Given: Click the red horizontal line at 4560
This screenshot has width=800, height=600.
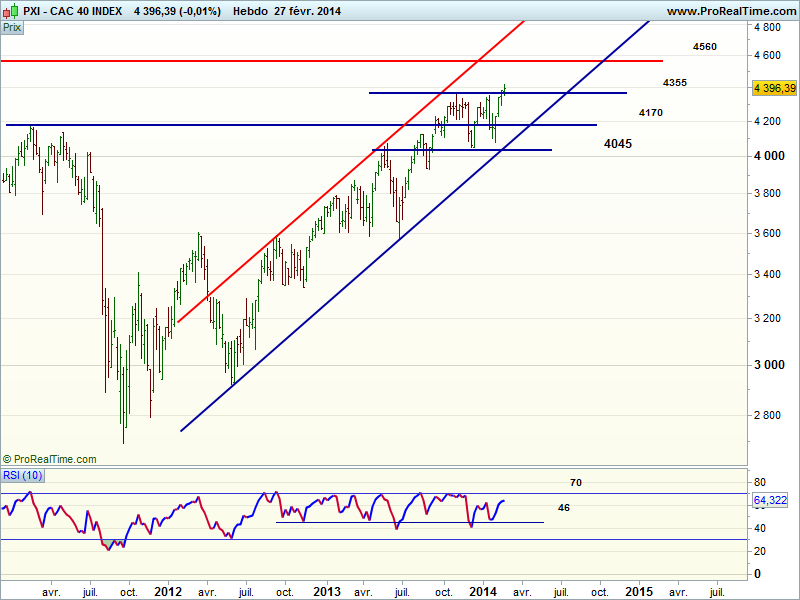Looking at the screenshot, I should click(300, 61).
